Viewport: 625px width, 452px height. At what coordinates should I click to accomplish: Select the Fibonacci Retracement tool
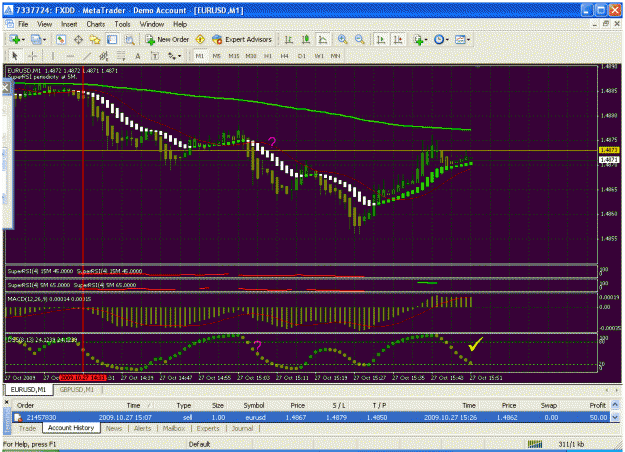pyautogui.click(x=121, y=56)
